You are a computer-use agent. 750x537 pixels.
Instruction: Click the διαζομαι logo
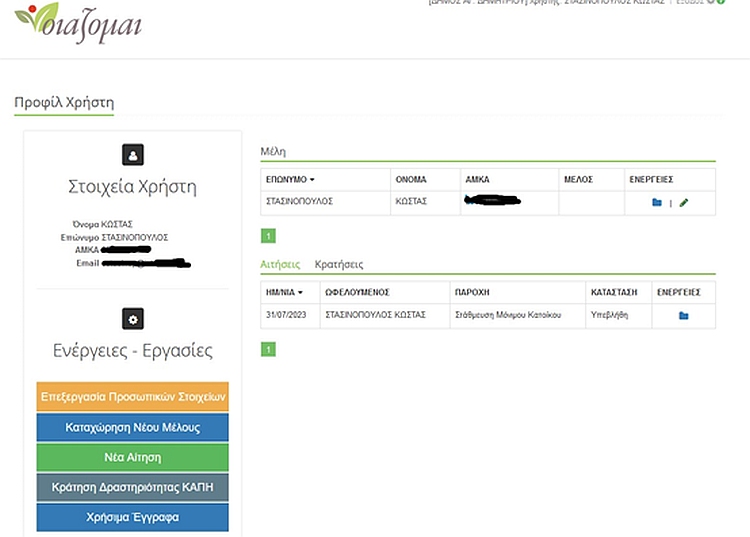[78, 22]
